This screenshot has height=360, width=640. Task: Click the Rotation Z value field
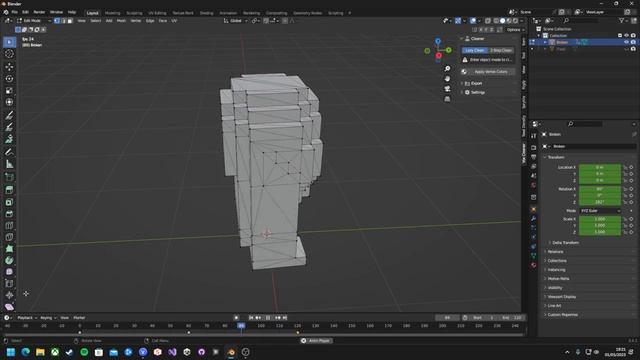point(600,202)
